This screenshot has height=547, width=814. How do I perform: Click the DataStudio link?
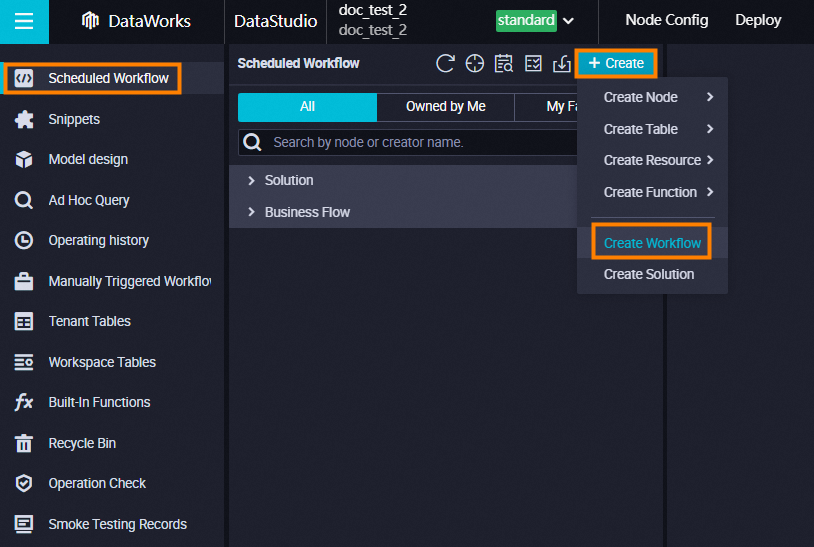(275, 21)
